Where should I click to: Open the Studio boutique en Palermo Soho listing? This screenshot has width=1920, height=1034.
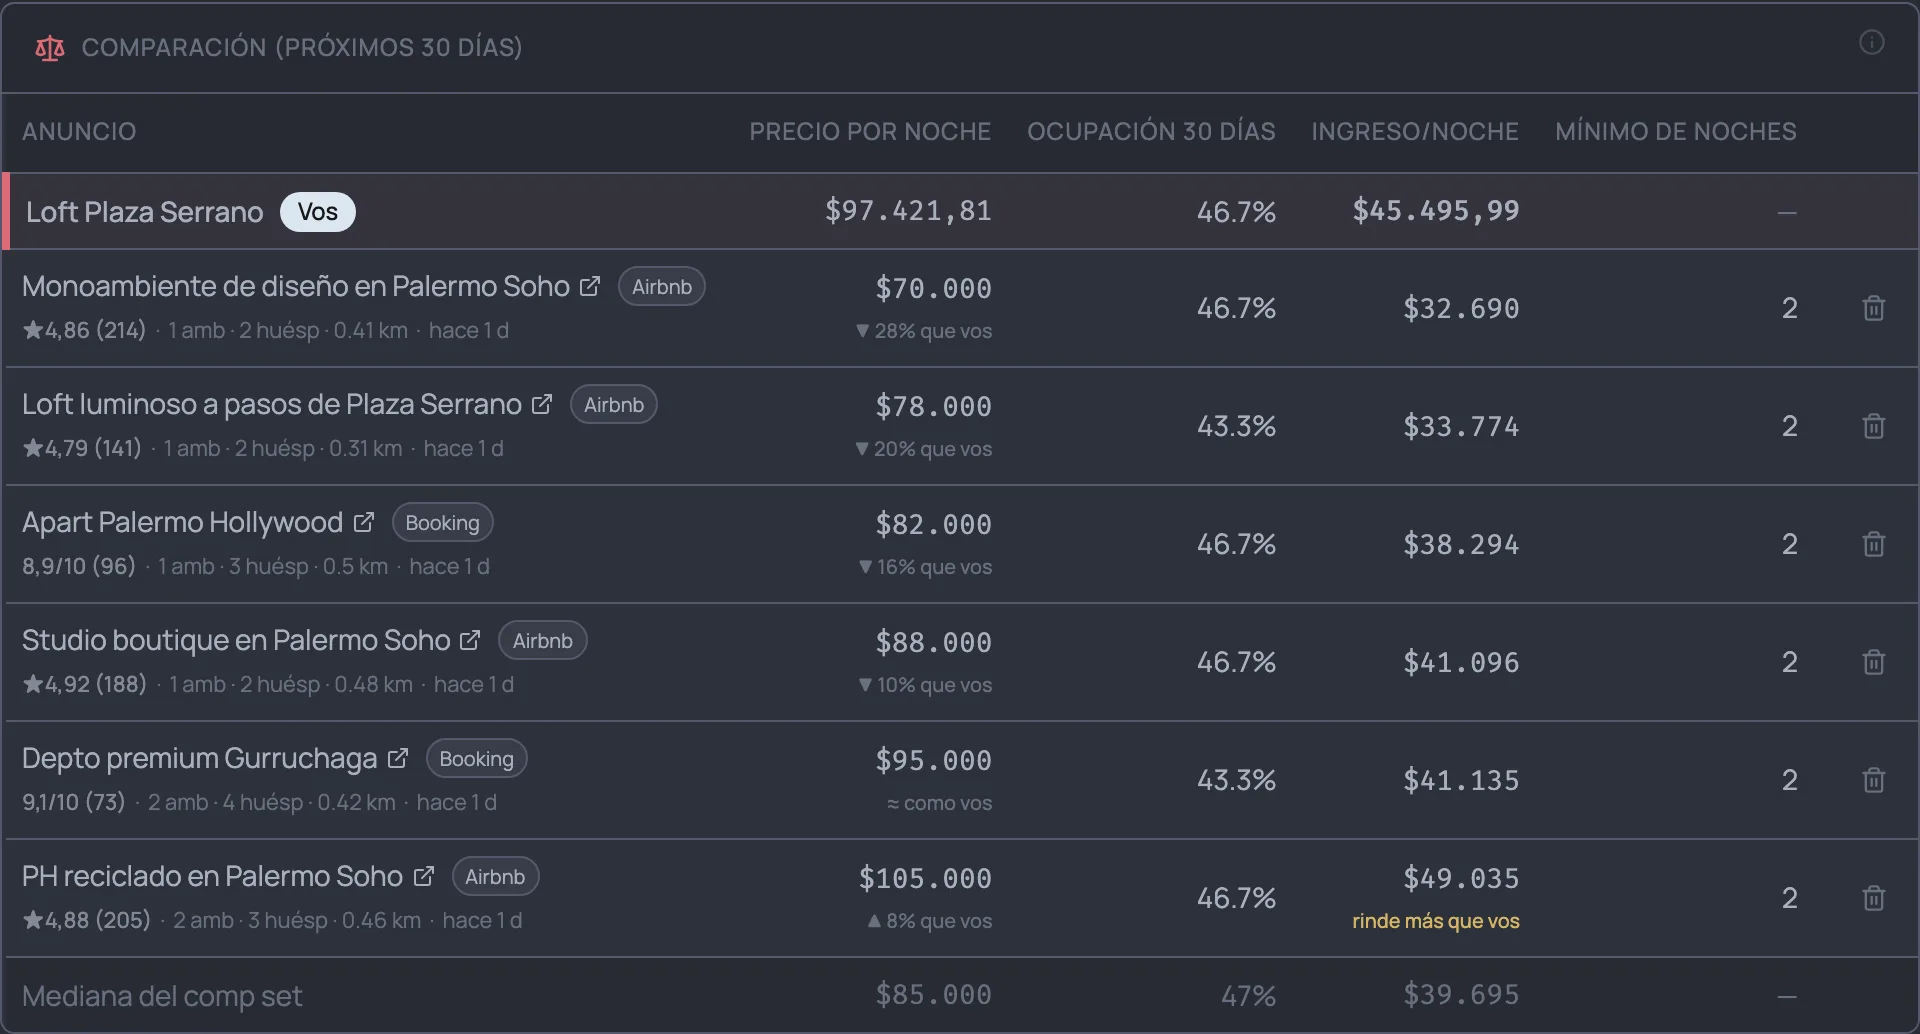click(236, 641)
